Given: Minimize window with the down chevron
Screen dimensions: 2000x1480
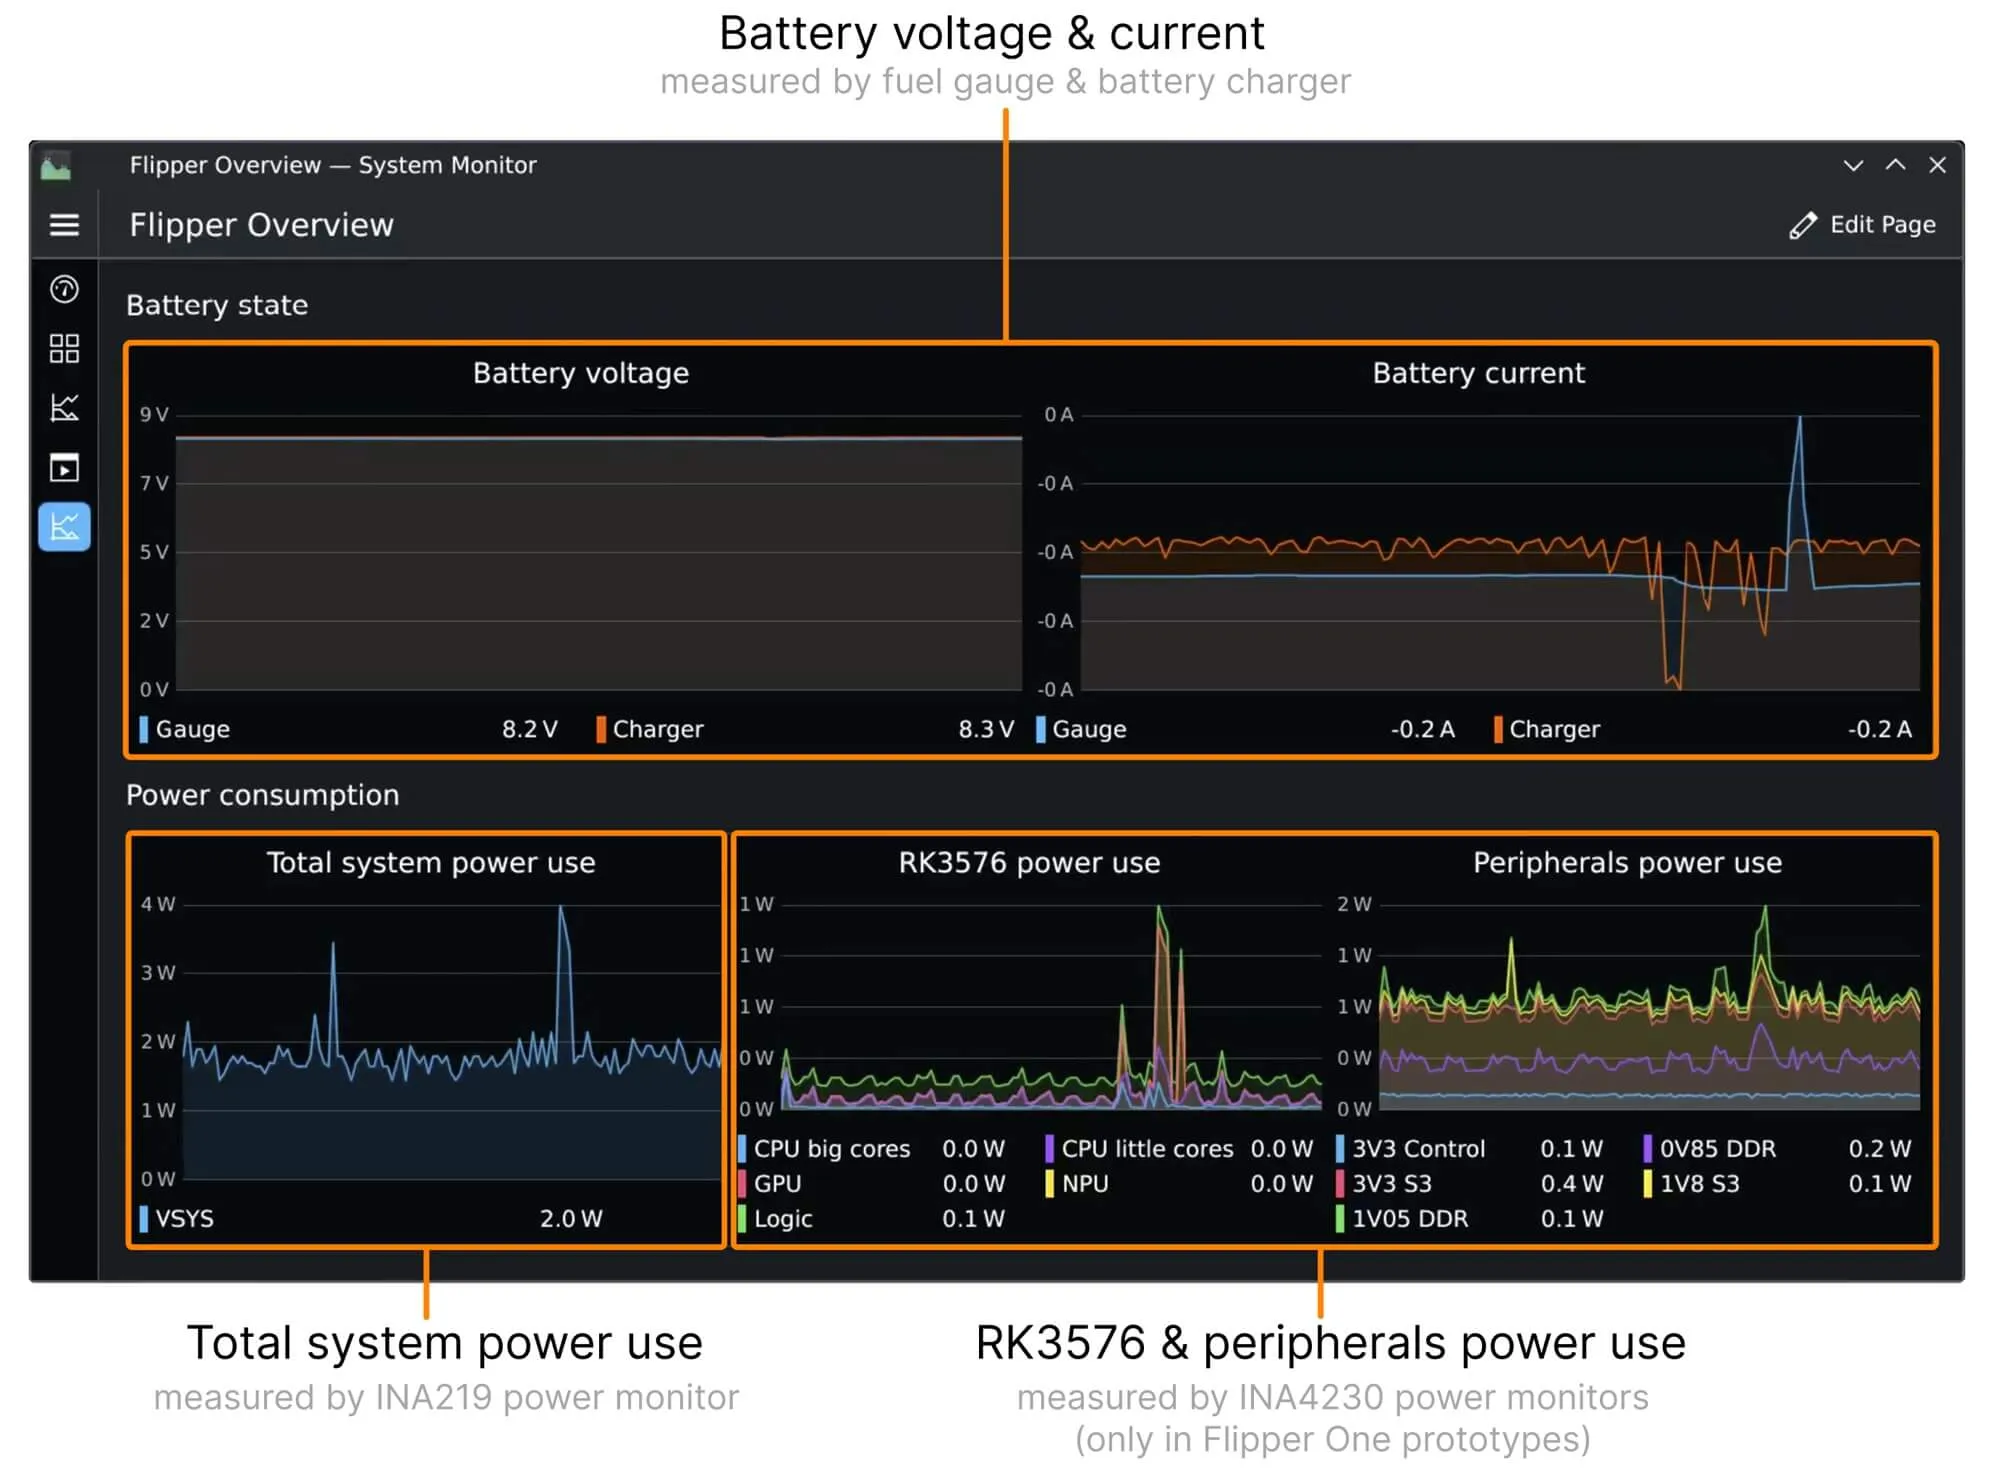Looking at the screenshot, I should [x=1853, y=165].
